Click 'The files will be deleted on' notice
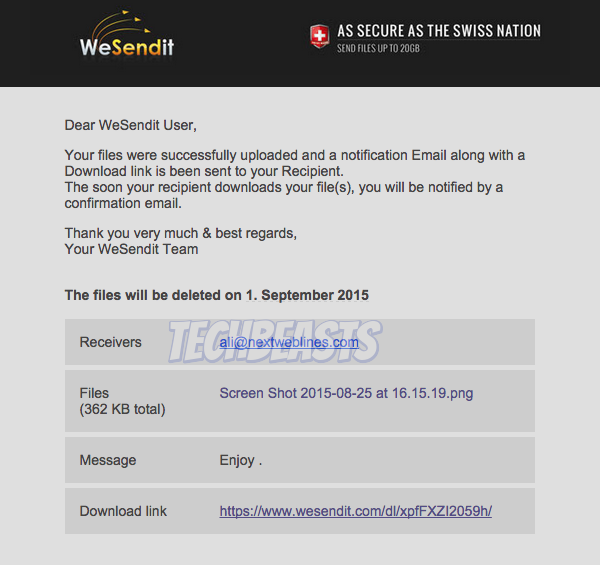 pos(153,295)
